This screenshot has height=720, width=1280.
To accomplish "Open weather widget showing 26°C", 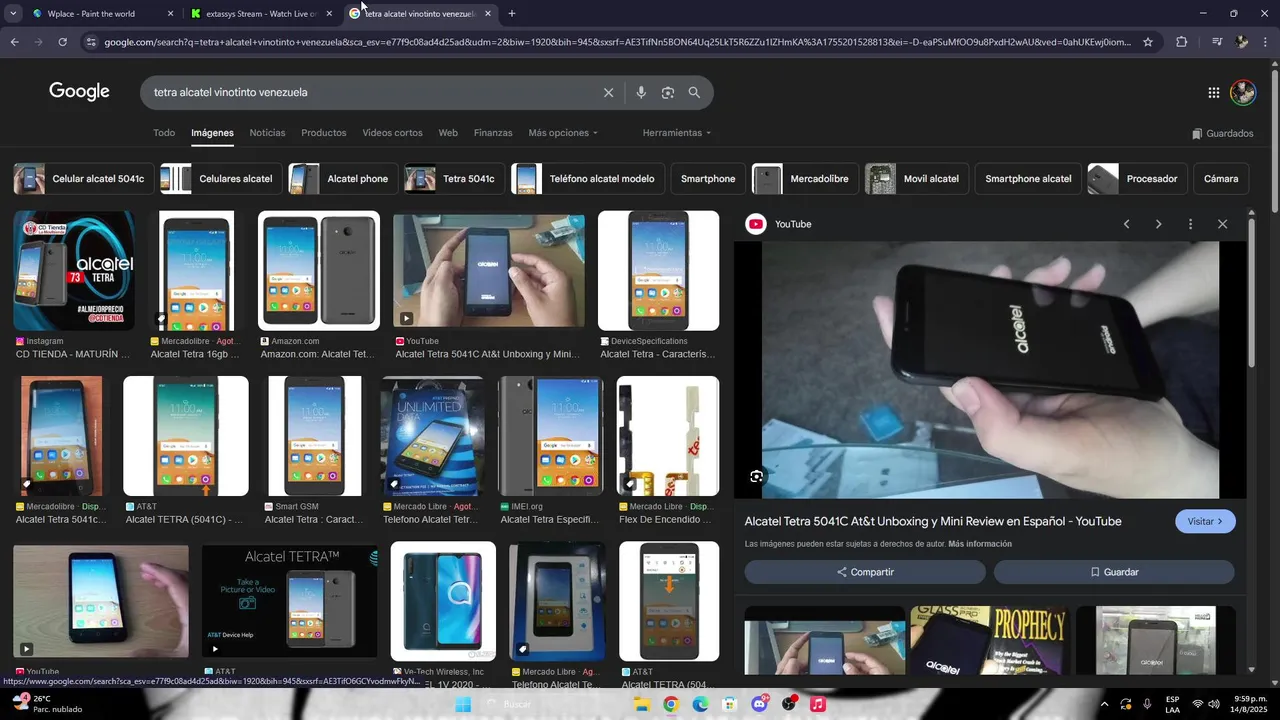I will coord(48,704).
